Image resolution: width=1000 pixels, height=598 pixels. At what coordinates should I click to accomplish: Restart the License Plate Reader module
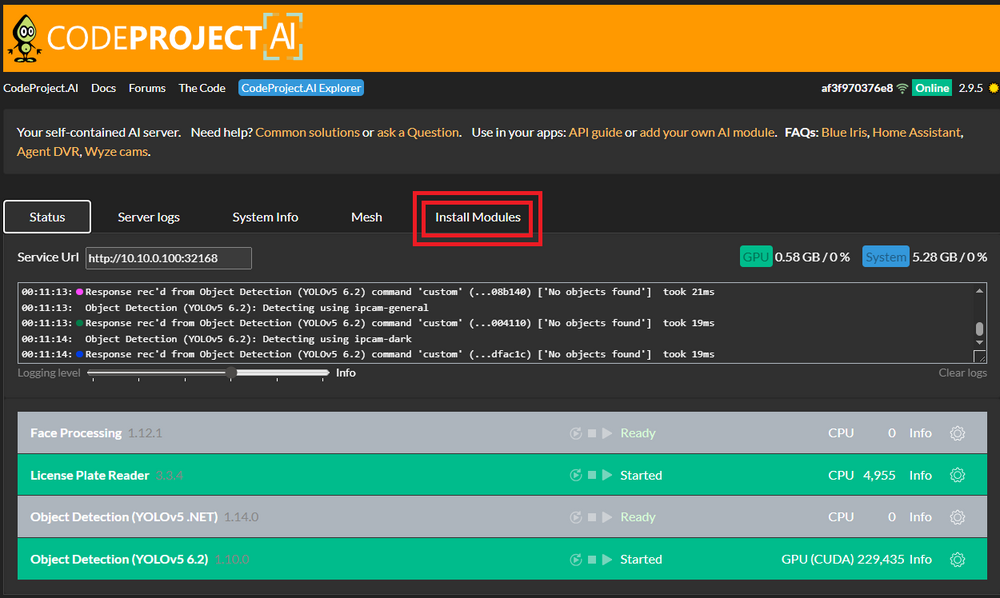575,476
